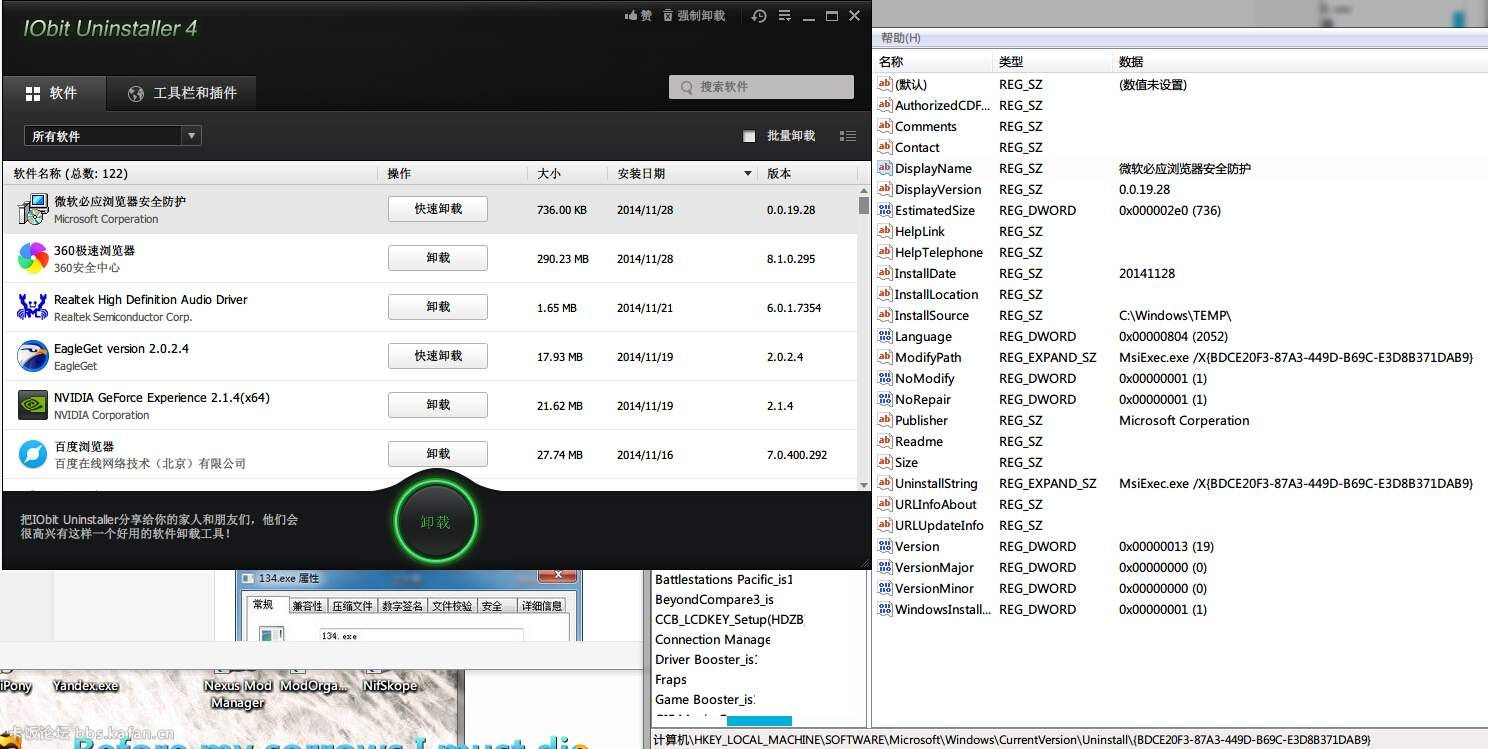Click the (默认) default value icon
The image size is (1488, 749).
coord(884,84)
